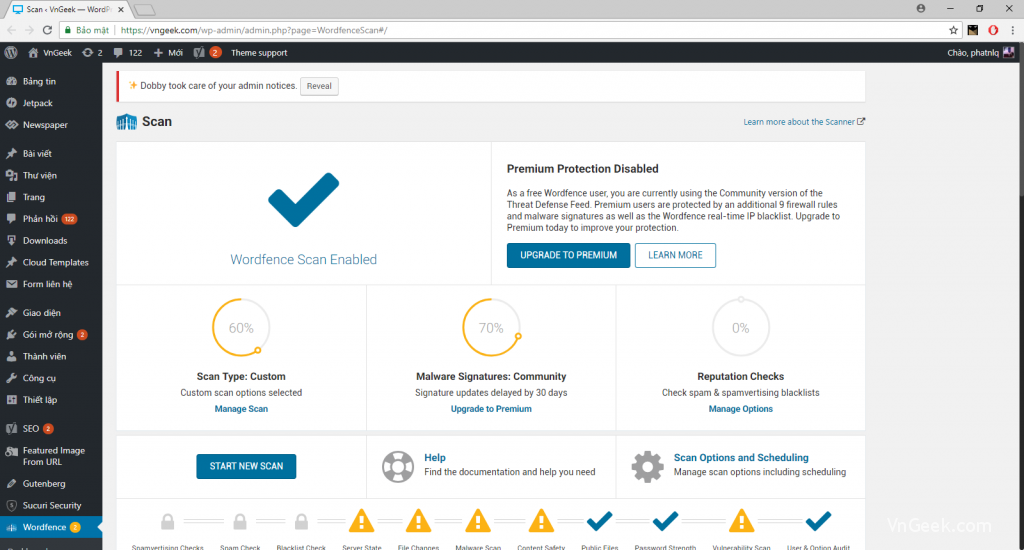Open Scan Options and Scheduling

point(741,458)
